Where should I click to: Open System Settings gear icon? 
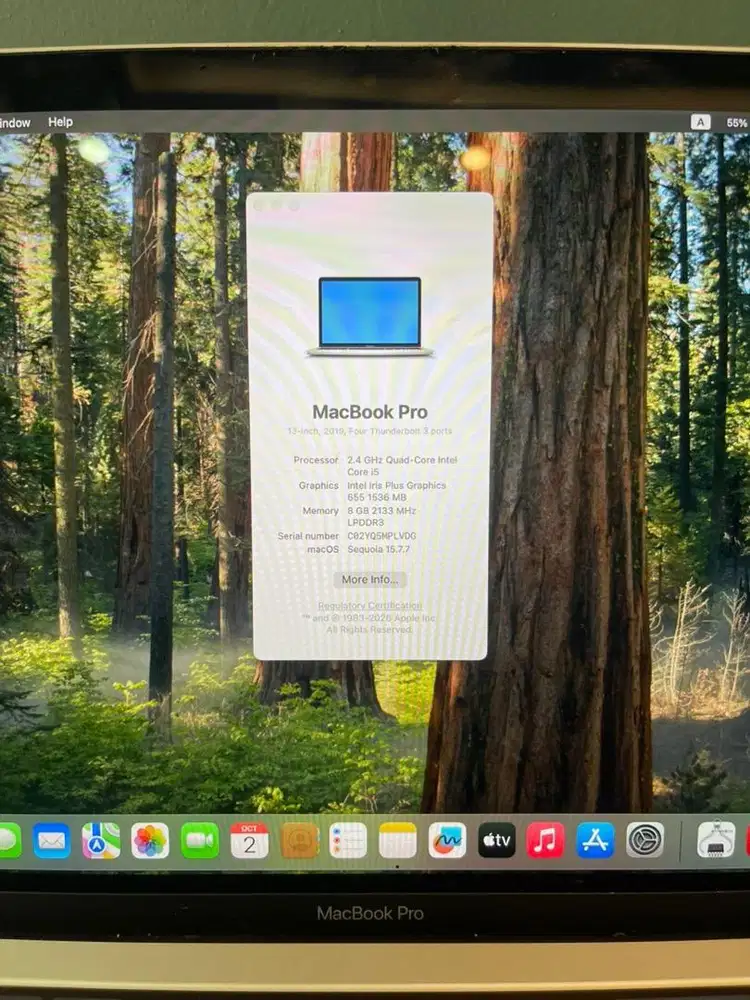645,840
